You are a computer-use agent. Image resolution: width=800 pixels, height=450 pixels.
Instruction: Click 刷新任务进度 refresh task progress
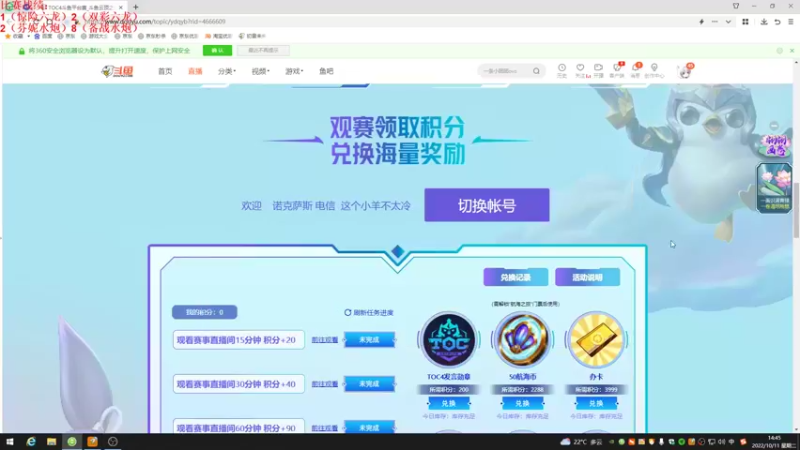point(368,312)
